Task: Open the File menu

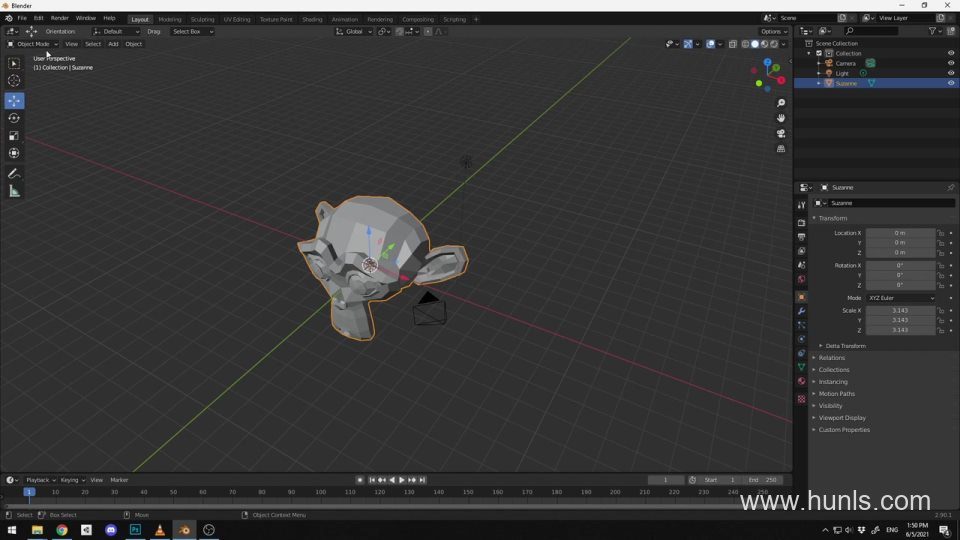Action: (x=22, y=18)
